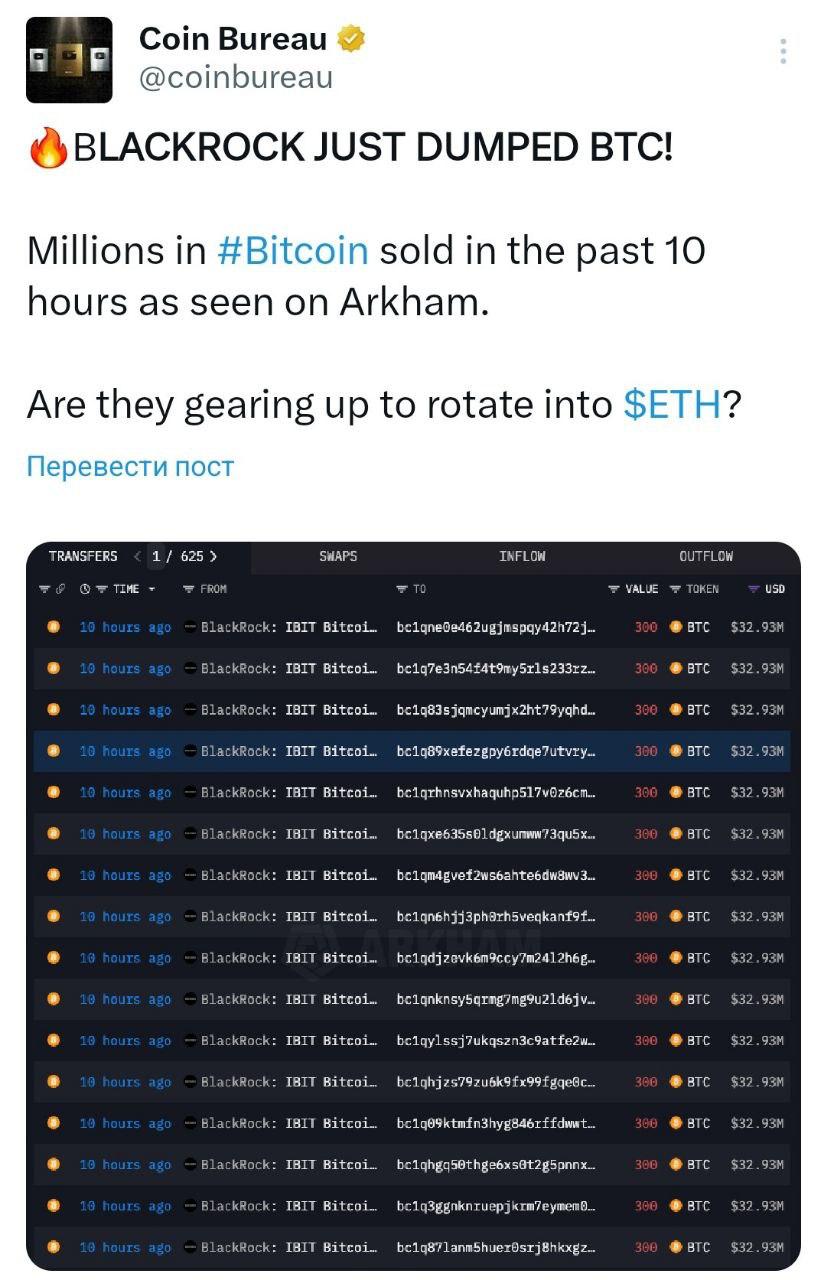Open Coin Bureau profile avatar
This screenshot has height=1280, width=826.
click(x=69, y=60)
